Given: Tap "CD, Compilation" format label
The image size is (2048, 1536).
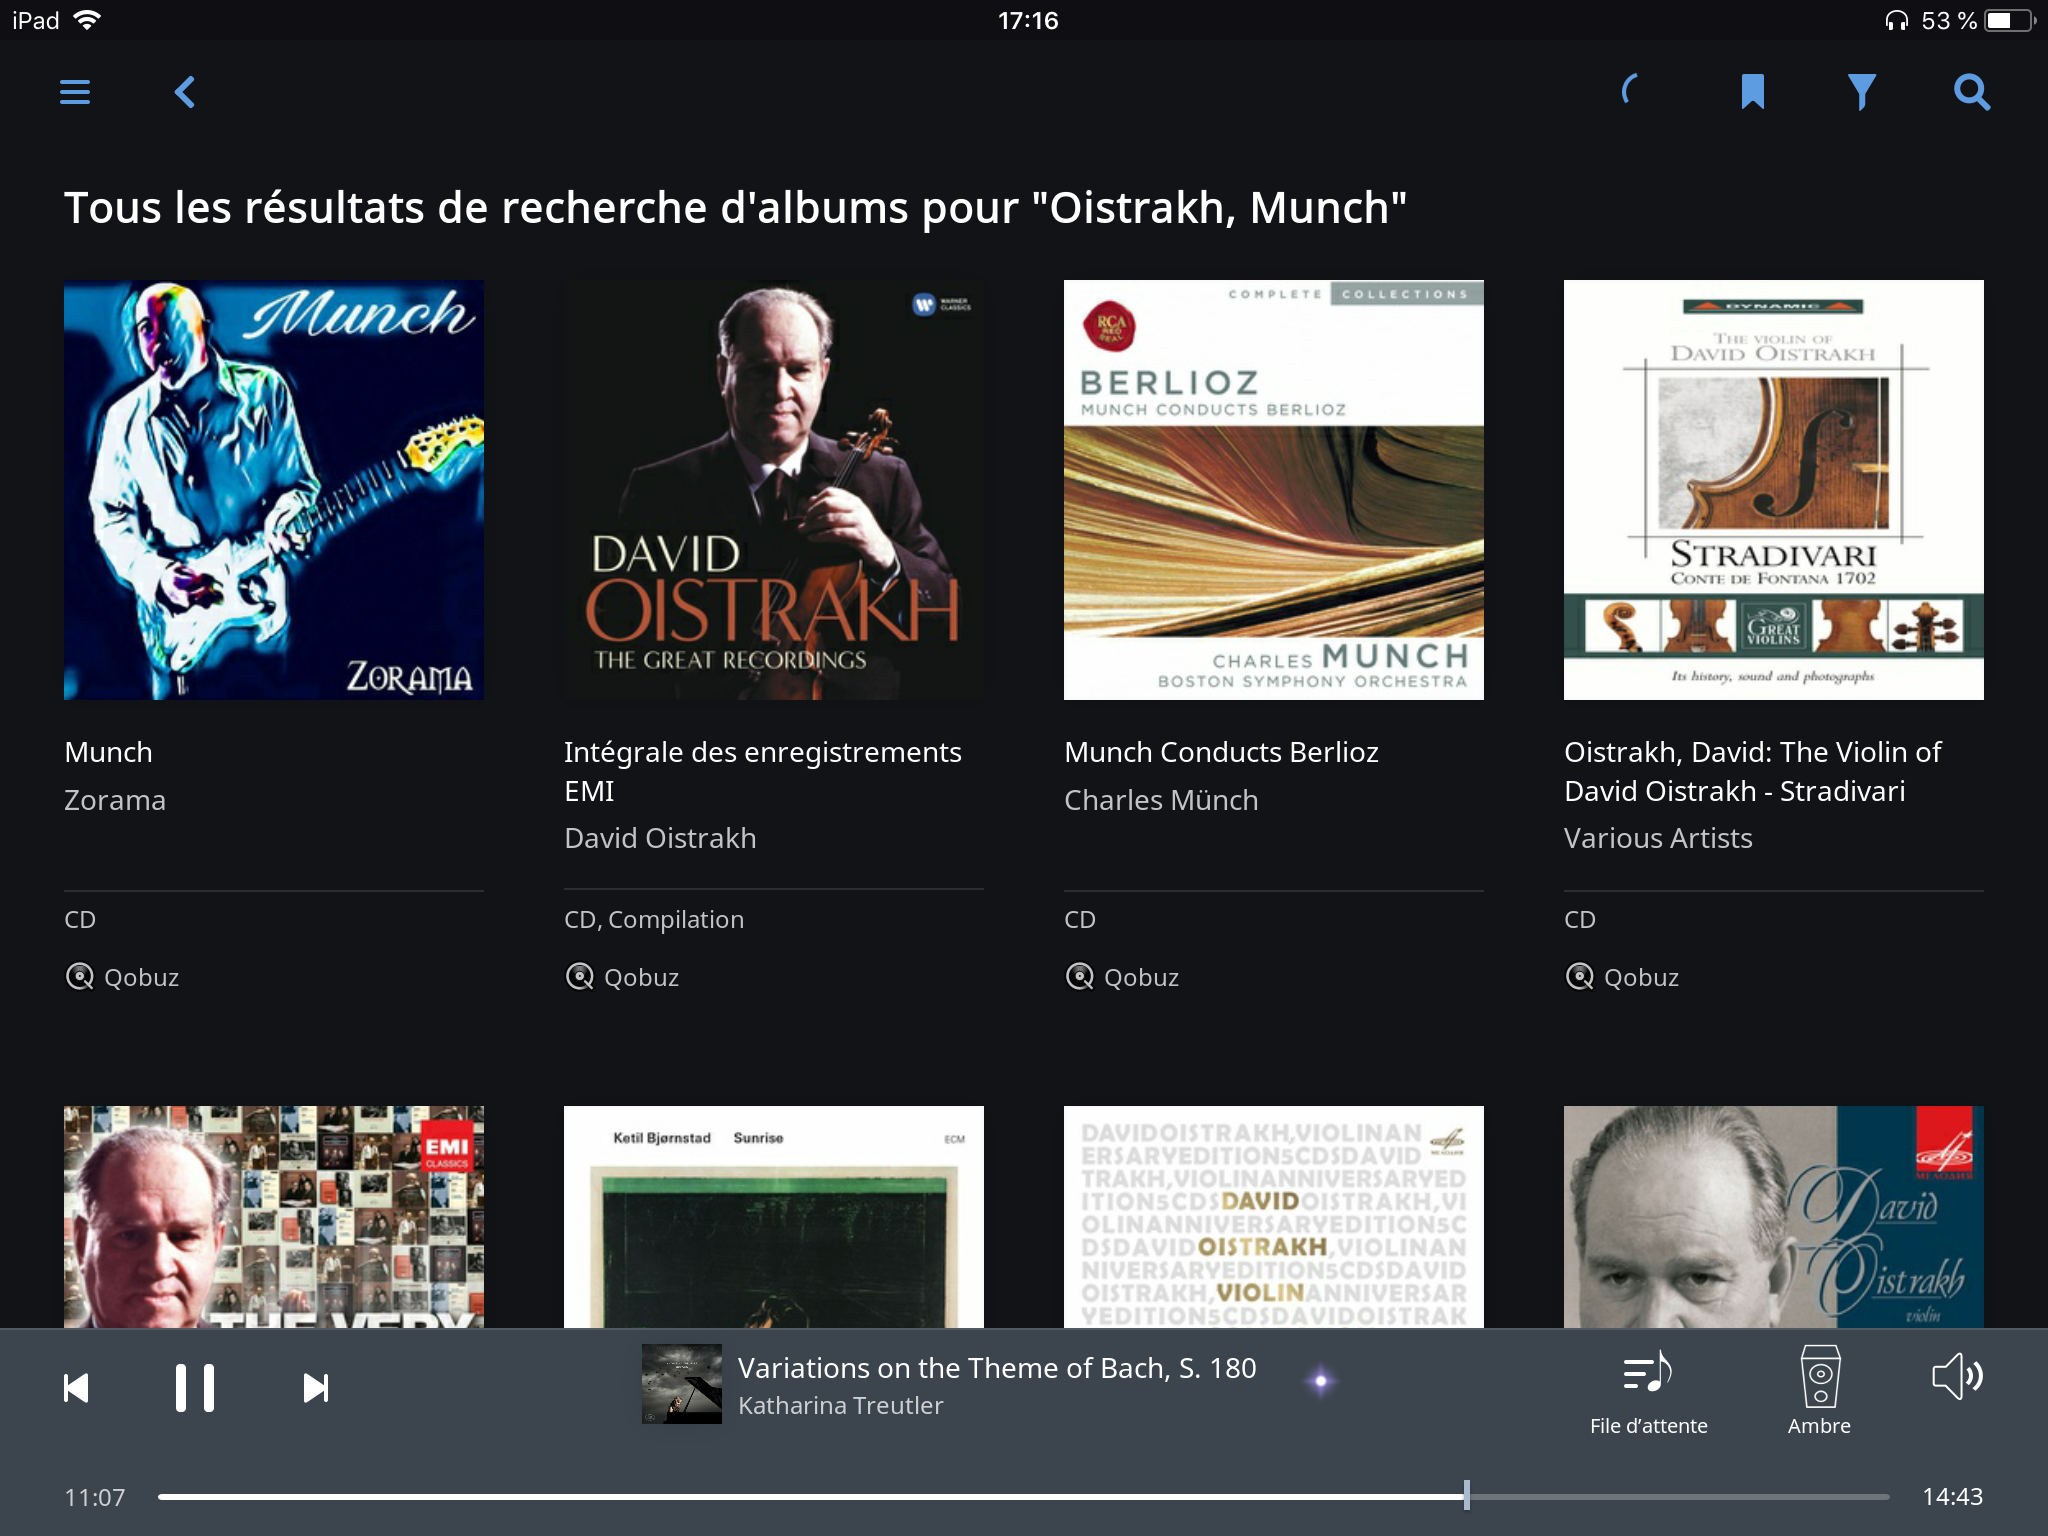Looking at the screenshot, I should [x=654, y=919].
